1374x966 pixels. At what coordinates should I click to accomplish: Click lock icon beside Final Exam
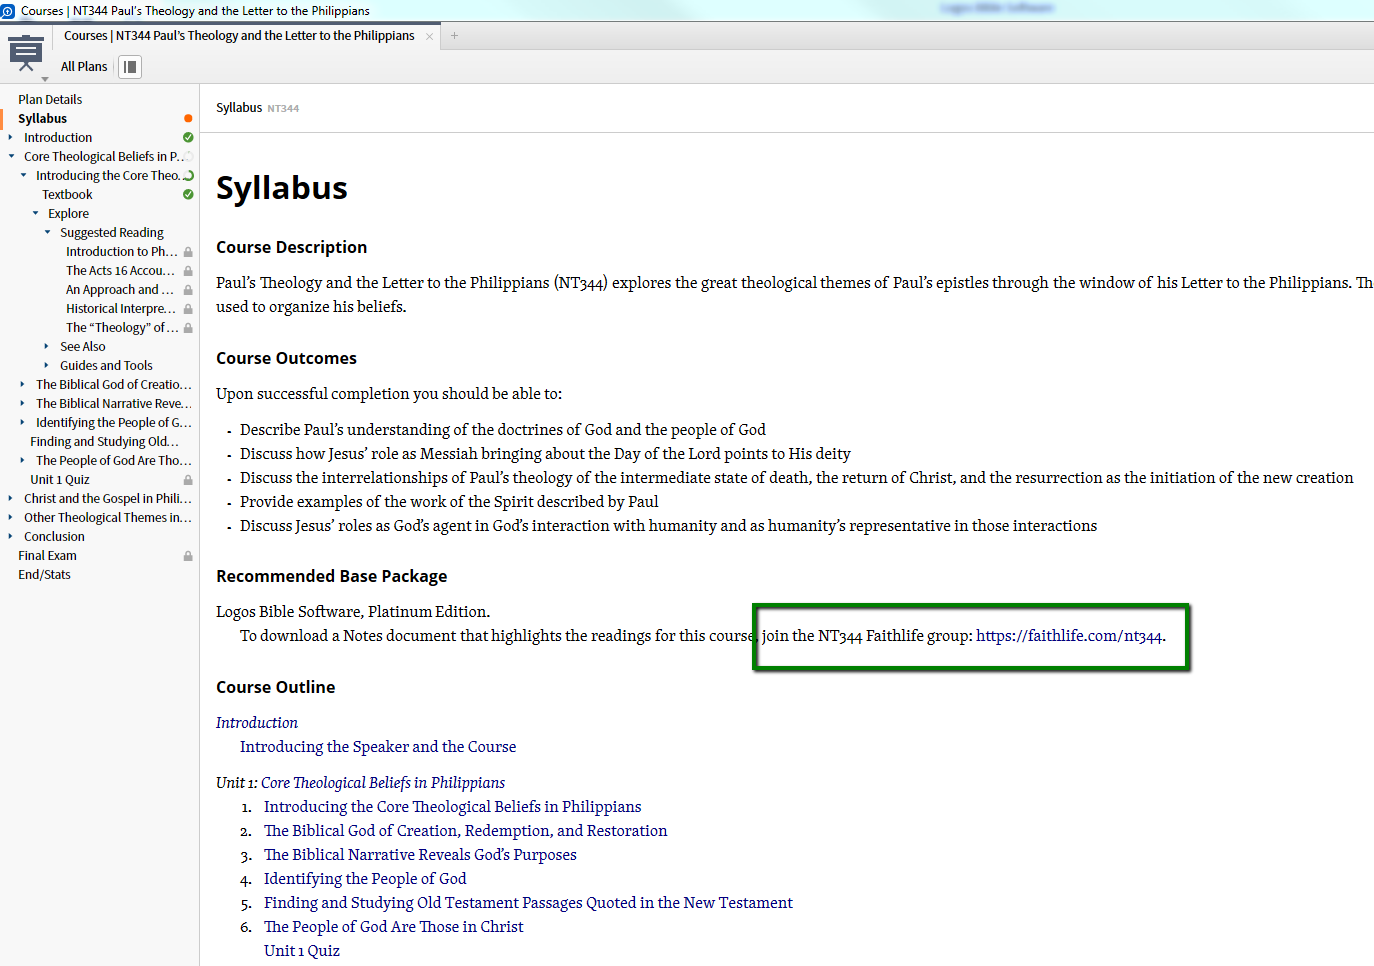pos(188,556)
